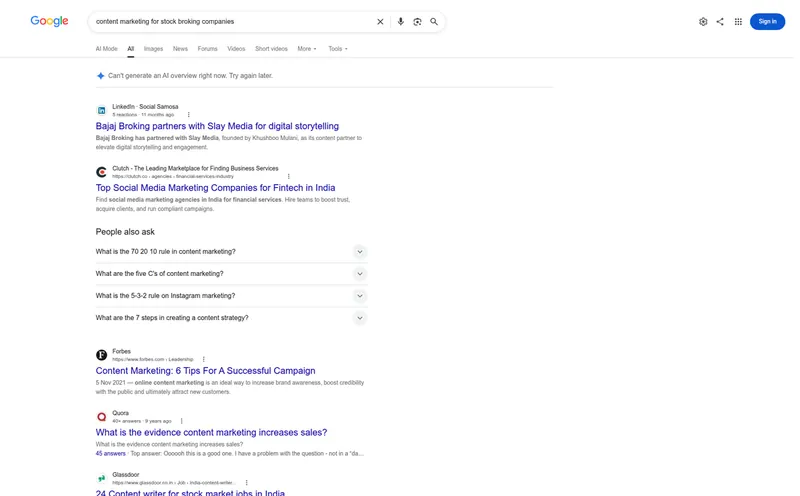Select the All results tab
Screen dimensions: 800x496
[x=131, y=49]
